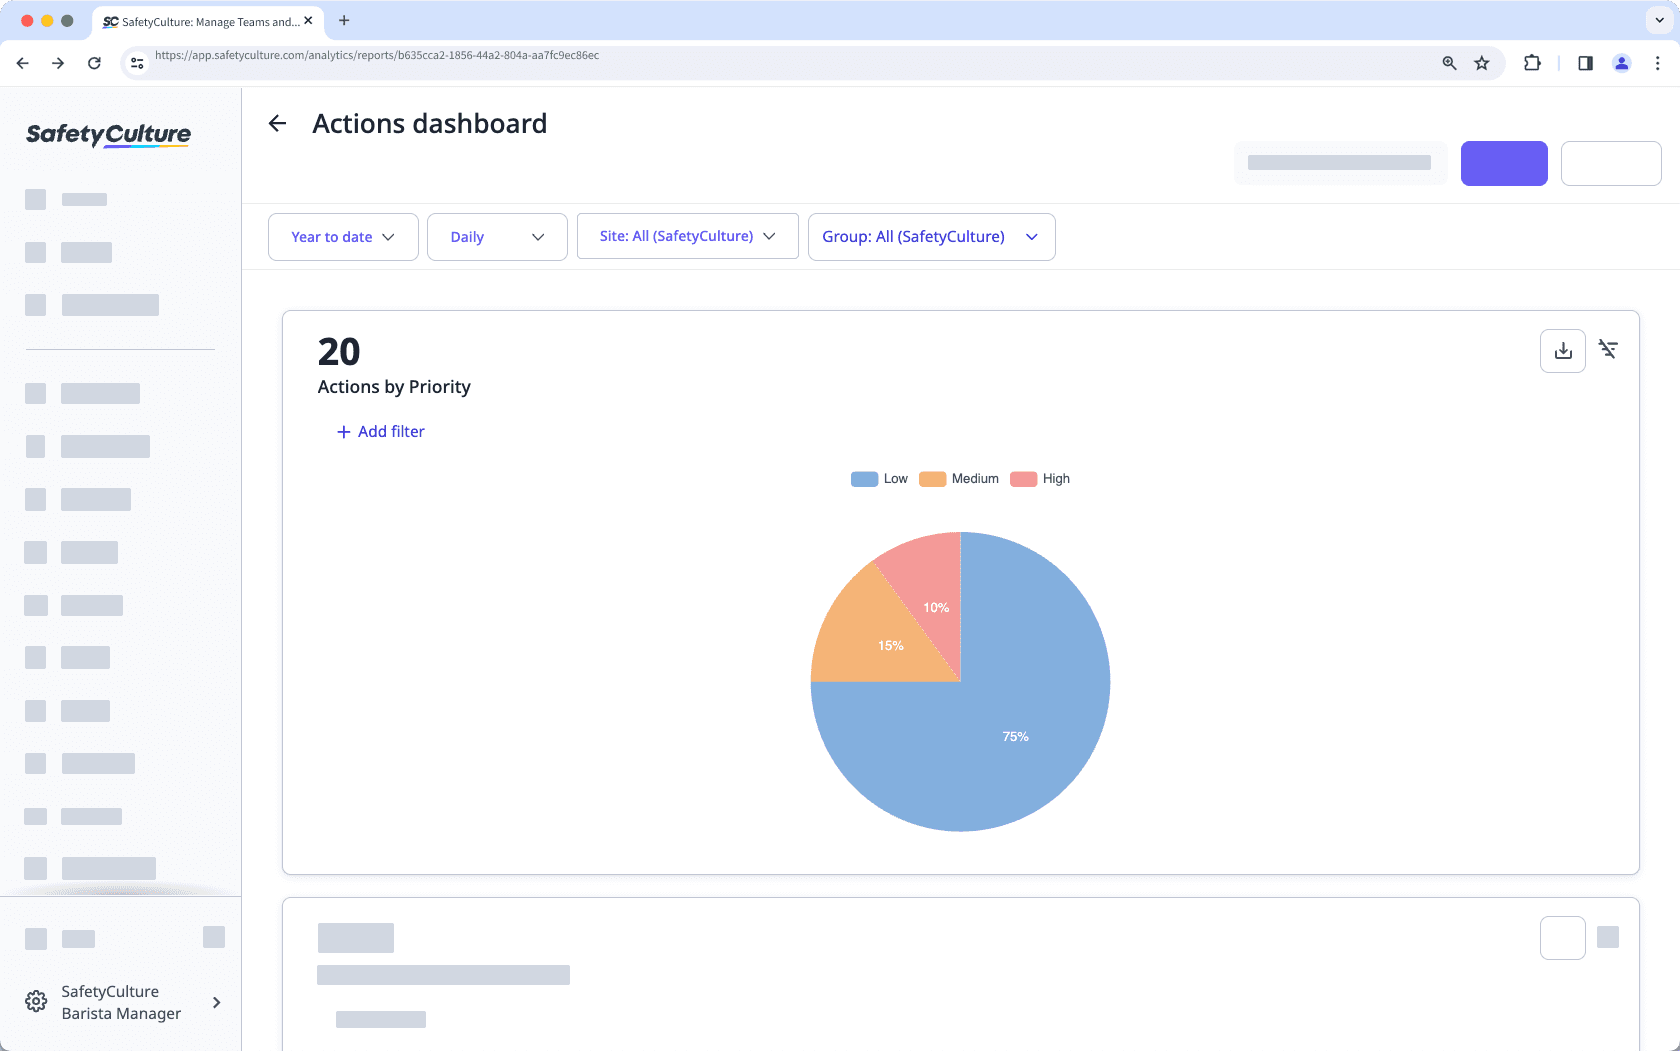
Task: Expand the Site: All (SafetyCulture) filter
Action: 686,236
